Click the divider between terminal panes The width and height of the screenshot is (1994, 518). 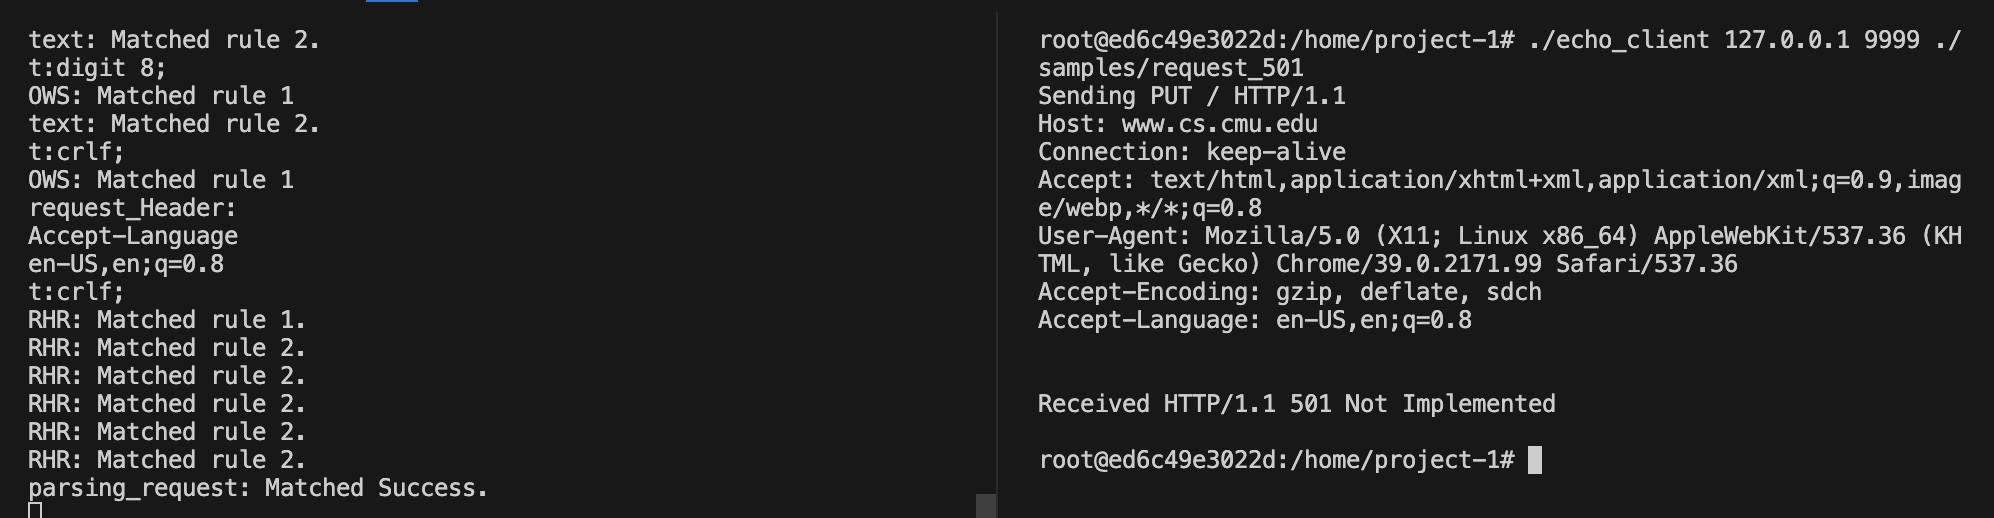pyautogui.click(x=997, y=260)
